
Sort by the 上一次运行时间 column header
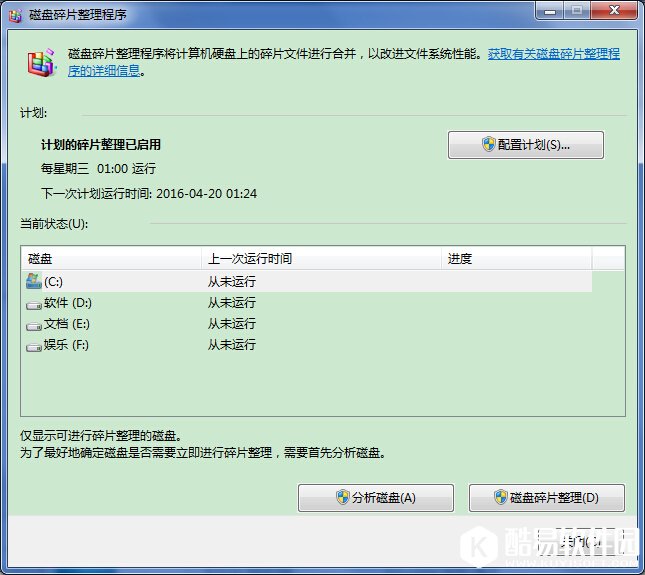tap(321, 258)
